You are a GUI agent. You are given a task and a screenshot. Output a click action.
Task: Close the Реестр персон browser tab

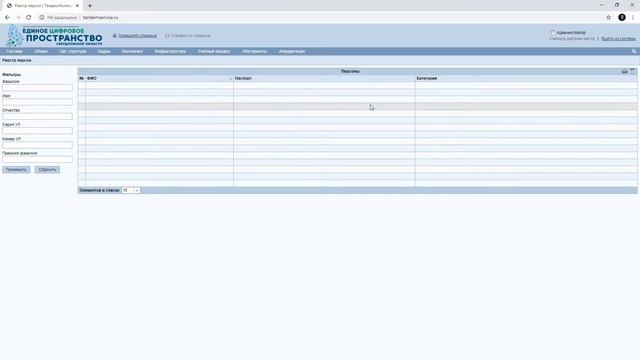pyautogui.click(x=77, y=6)
